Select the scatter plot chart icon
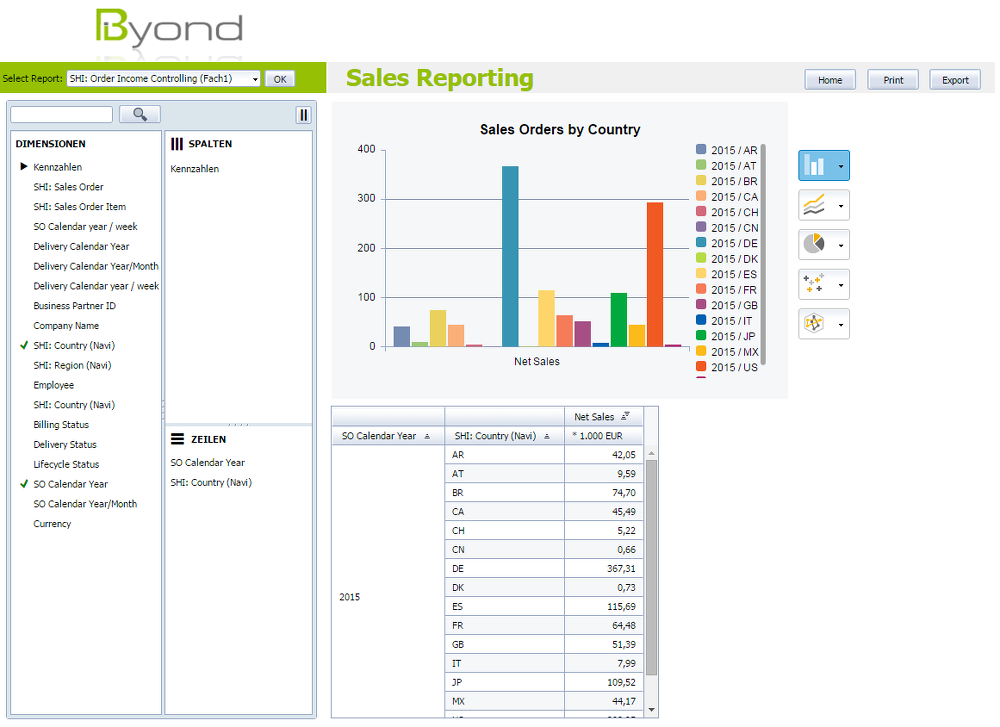 pos(816,285)
